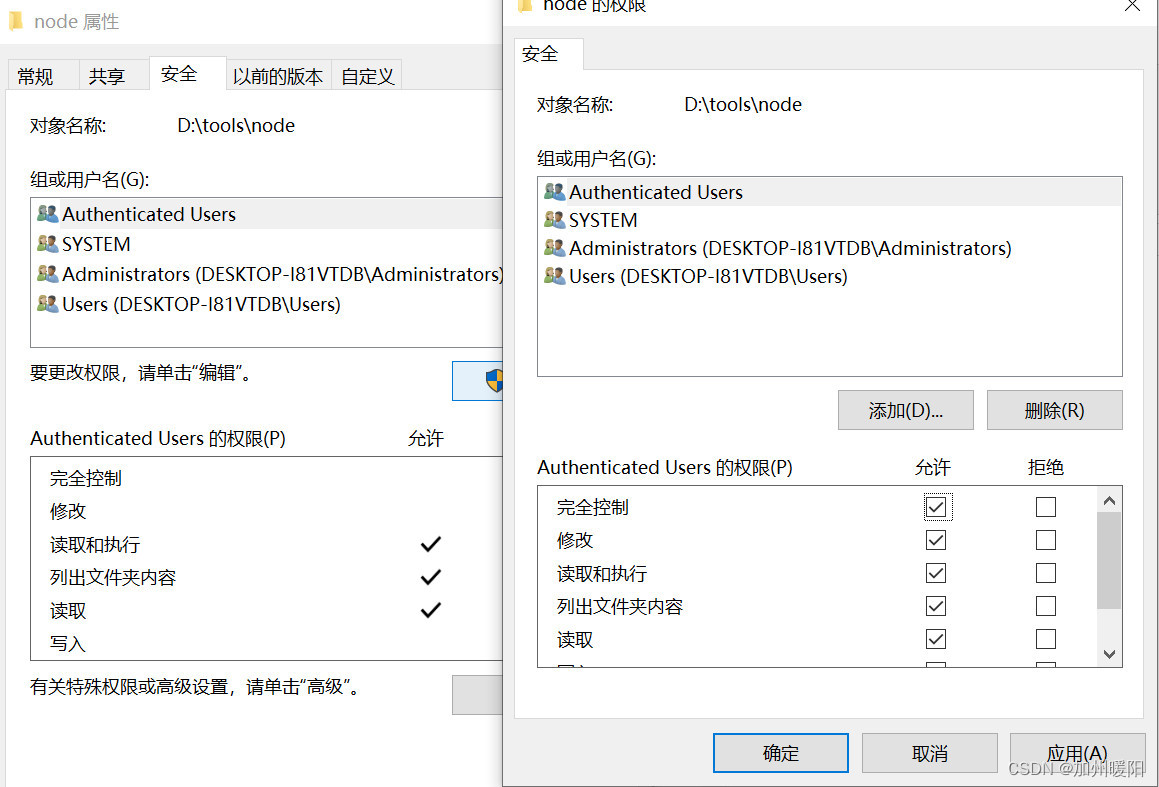The image size is (1159, 787).
Task: Click the scrollbar down arrow in permissions list
Action: coord(1109,653)
